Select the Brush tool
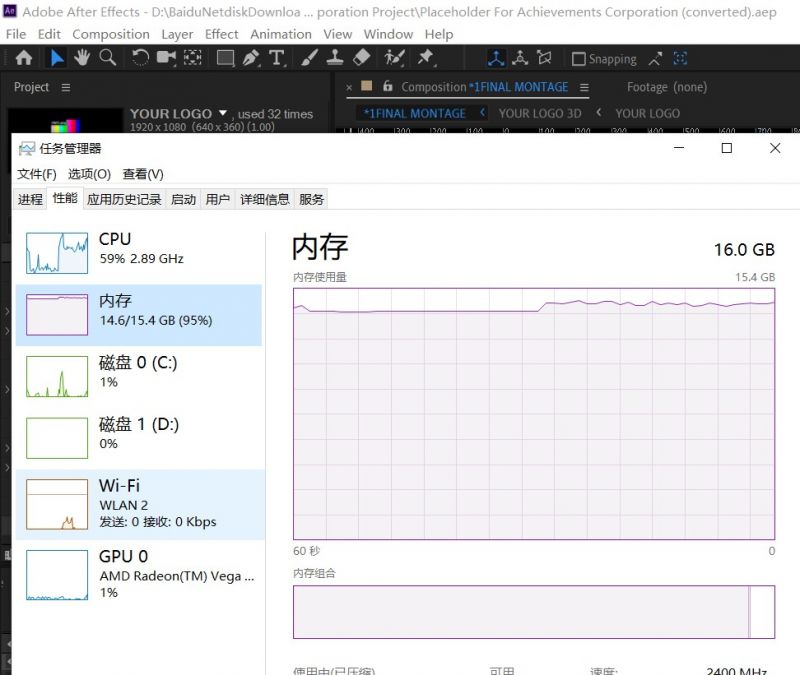 pos(309,58)
